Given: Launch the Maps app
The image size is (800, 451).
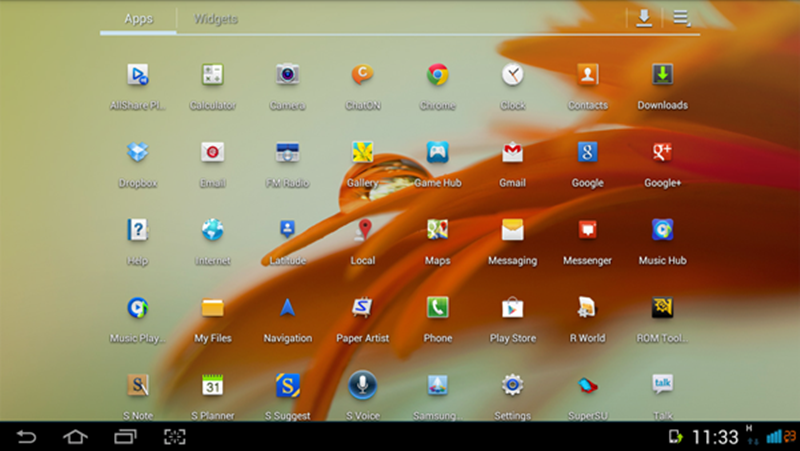Looking at the screenshot, I should pyautogui.click(x=438, y=230).
